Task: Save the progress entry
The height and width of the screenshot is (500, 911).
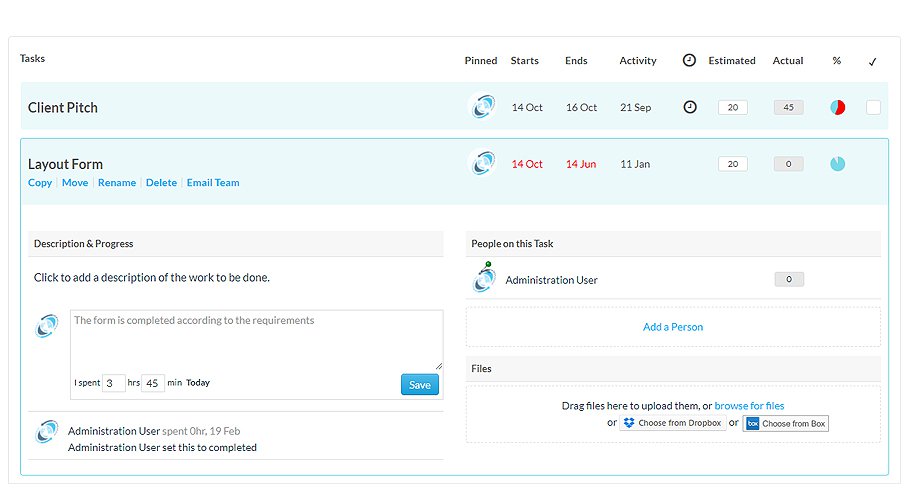Action: pyautogui.click(x=420, y=385)
